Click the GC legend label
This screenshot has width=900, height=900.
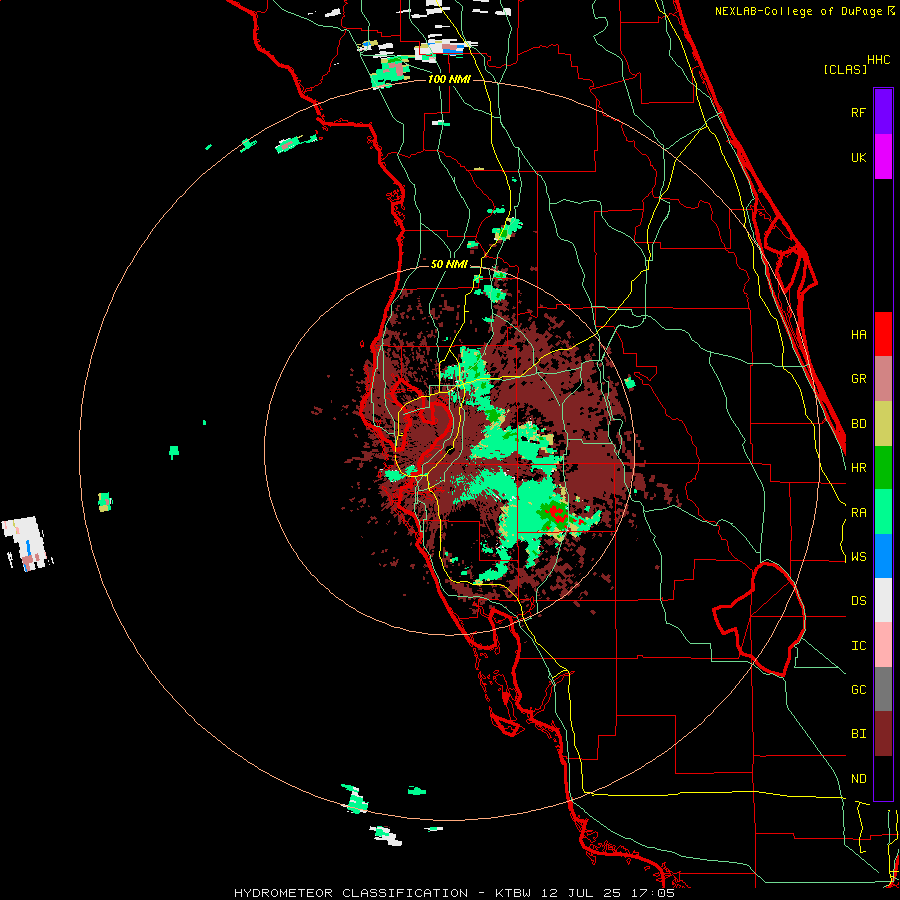coord(858,690)
